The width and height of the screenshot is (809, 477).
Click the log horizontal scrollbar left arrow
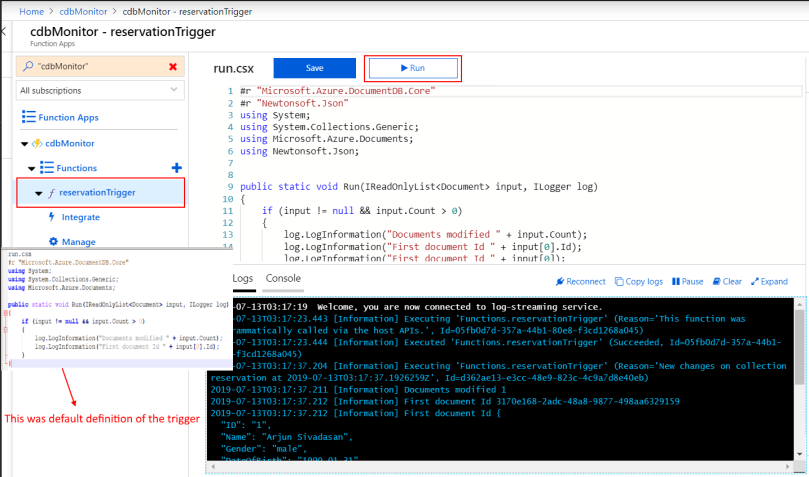pos(213,467)
